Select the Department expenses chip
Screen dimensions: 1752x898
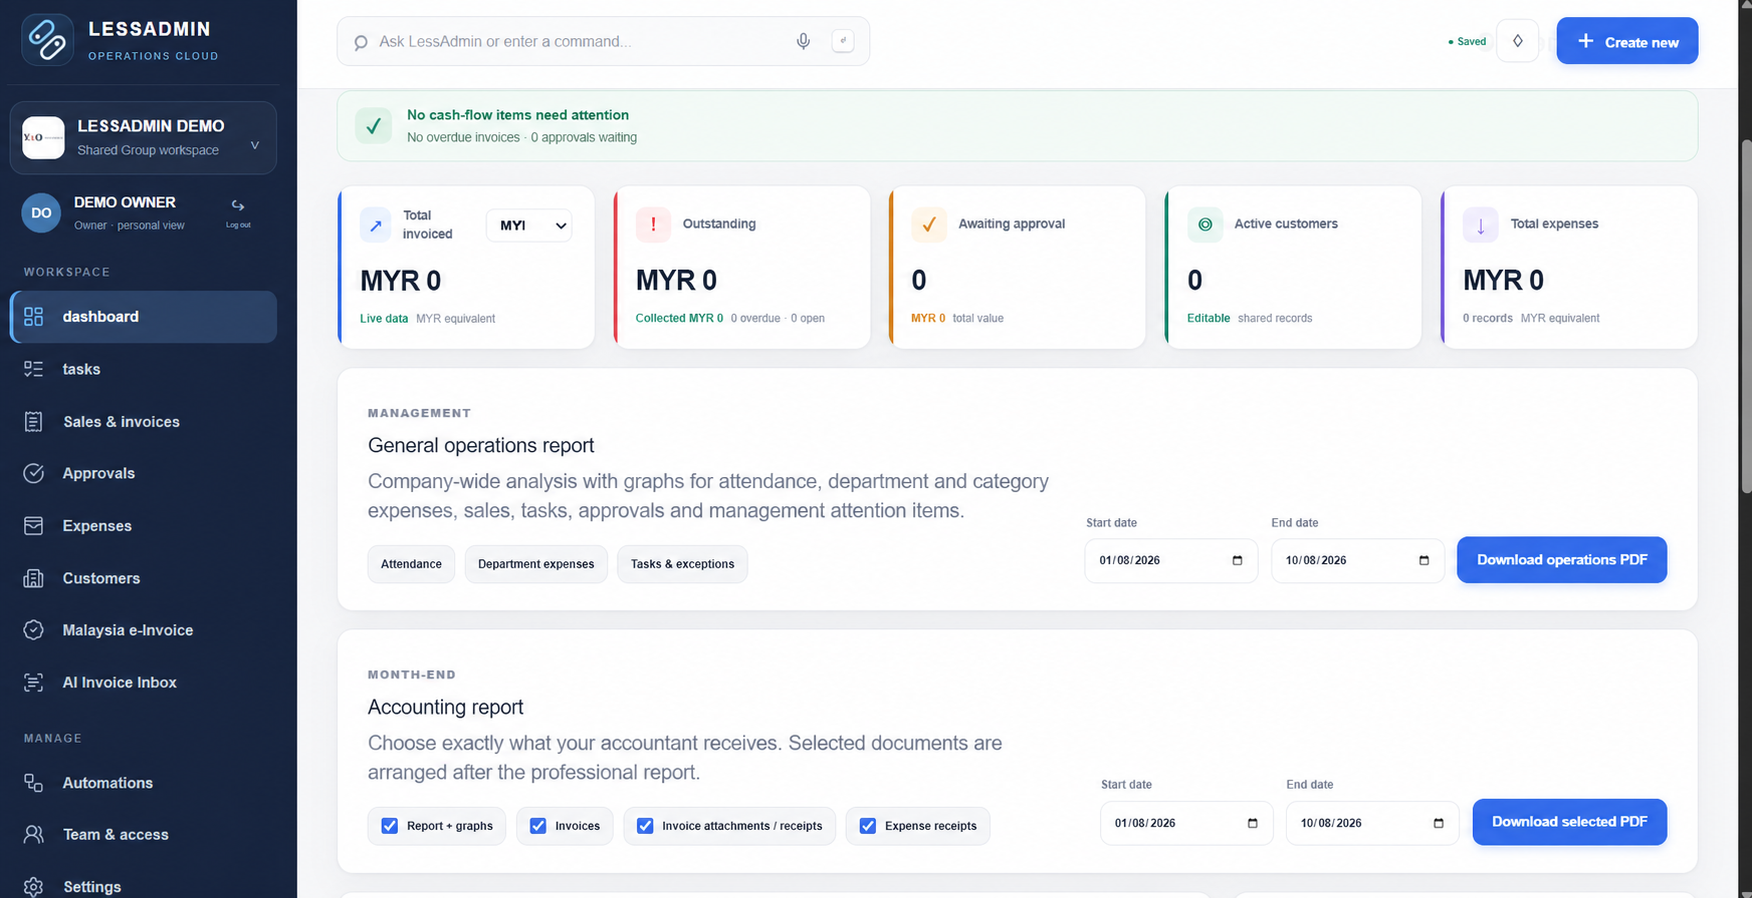click(536, 564)
